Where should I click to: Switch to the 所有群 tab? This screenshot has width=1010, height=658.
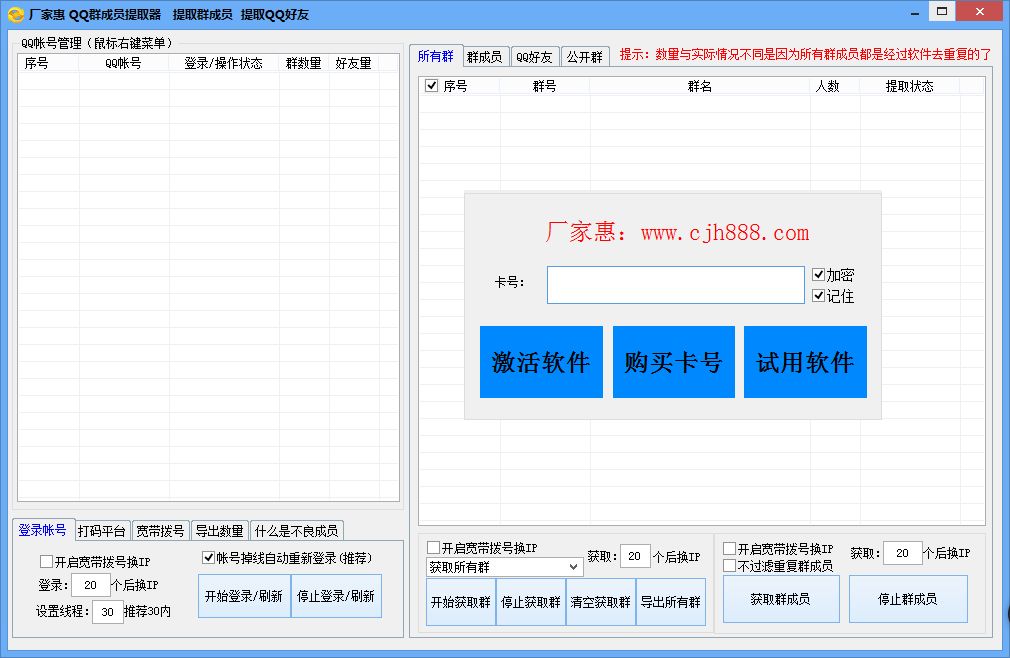click(x=435, y=56)
